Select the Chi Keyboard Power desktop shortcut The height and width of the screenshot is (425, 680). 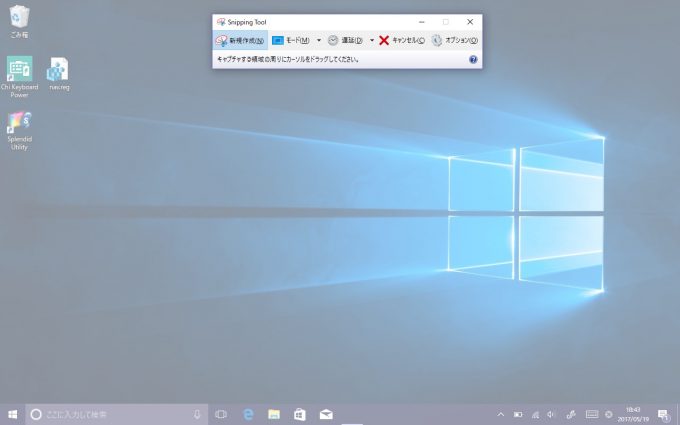pyautogui.click(x=19, y=77)
